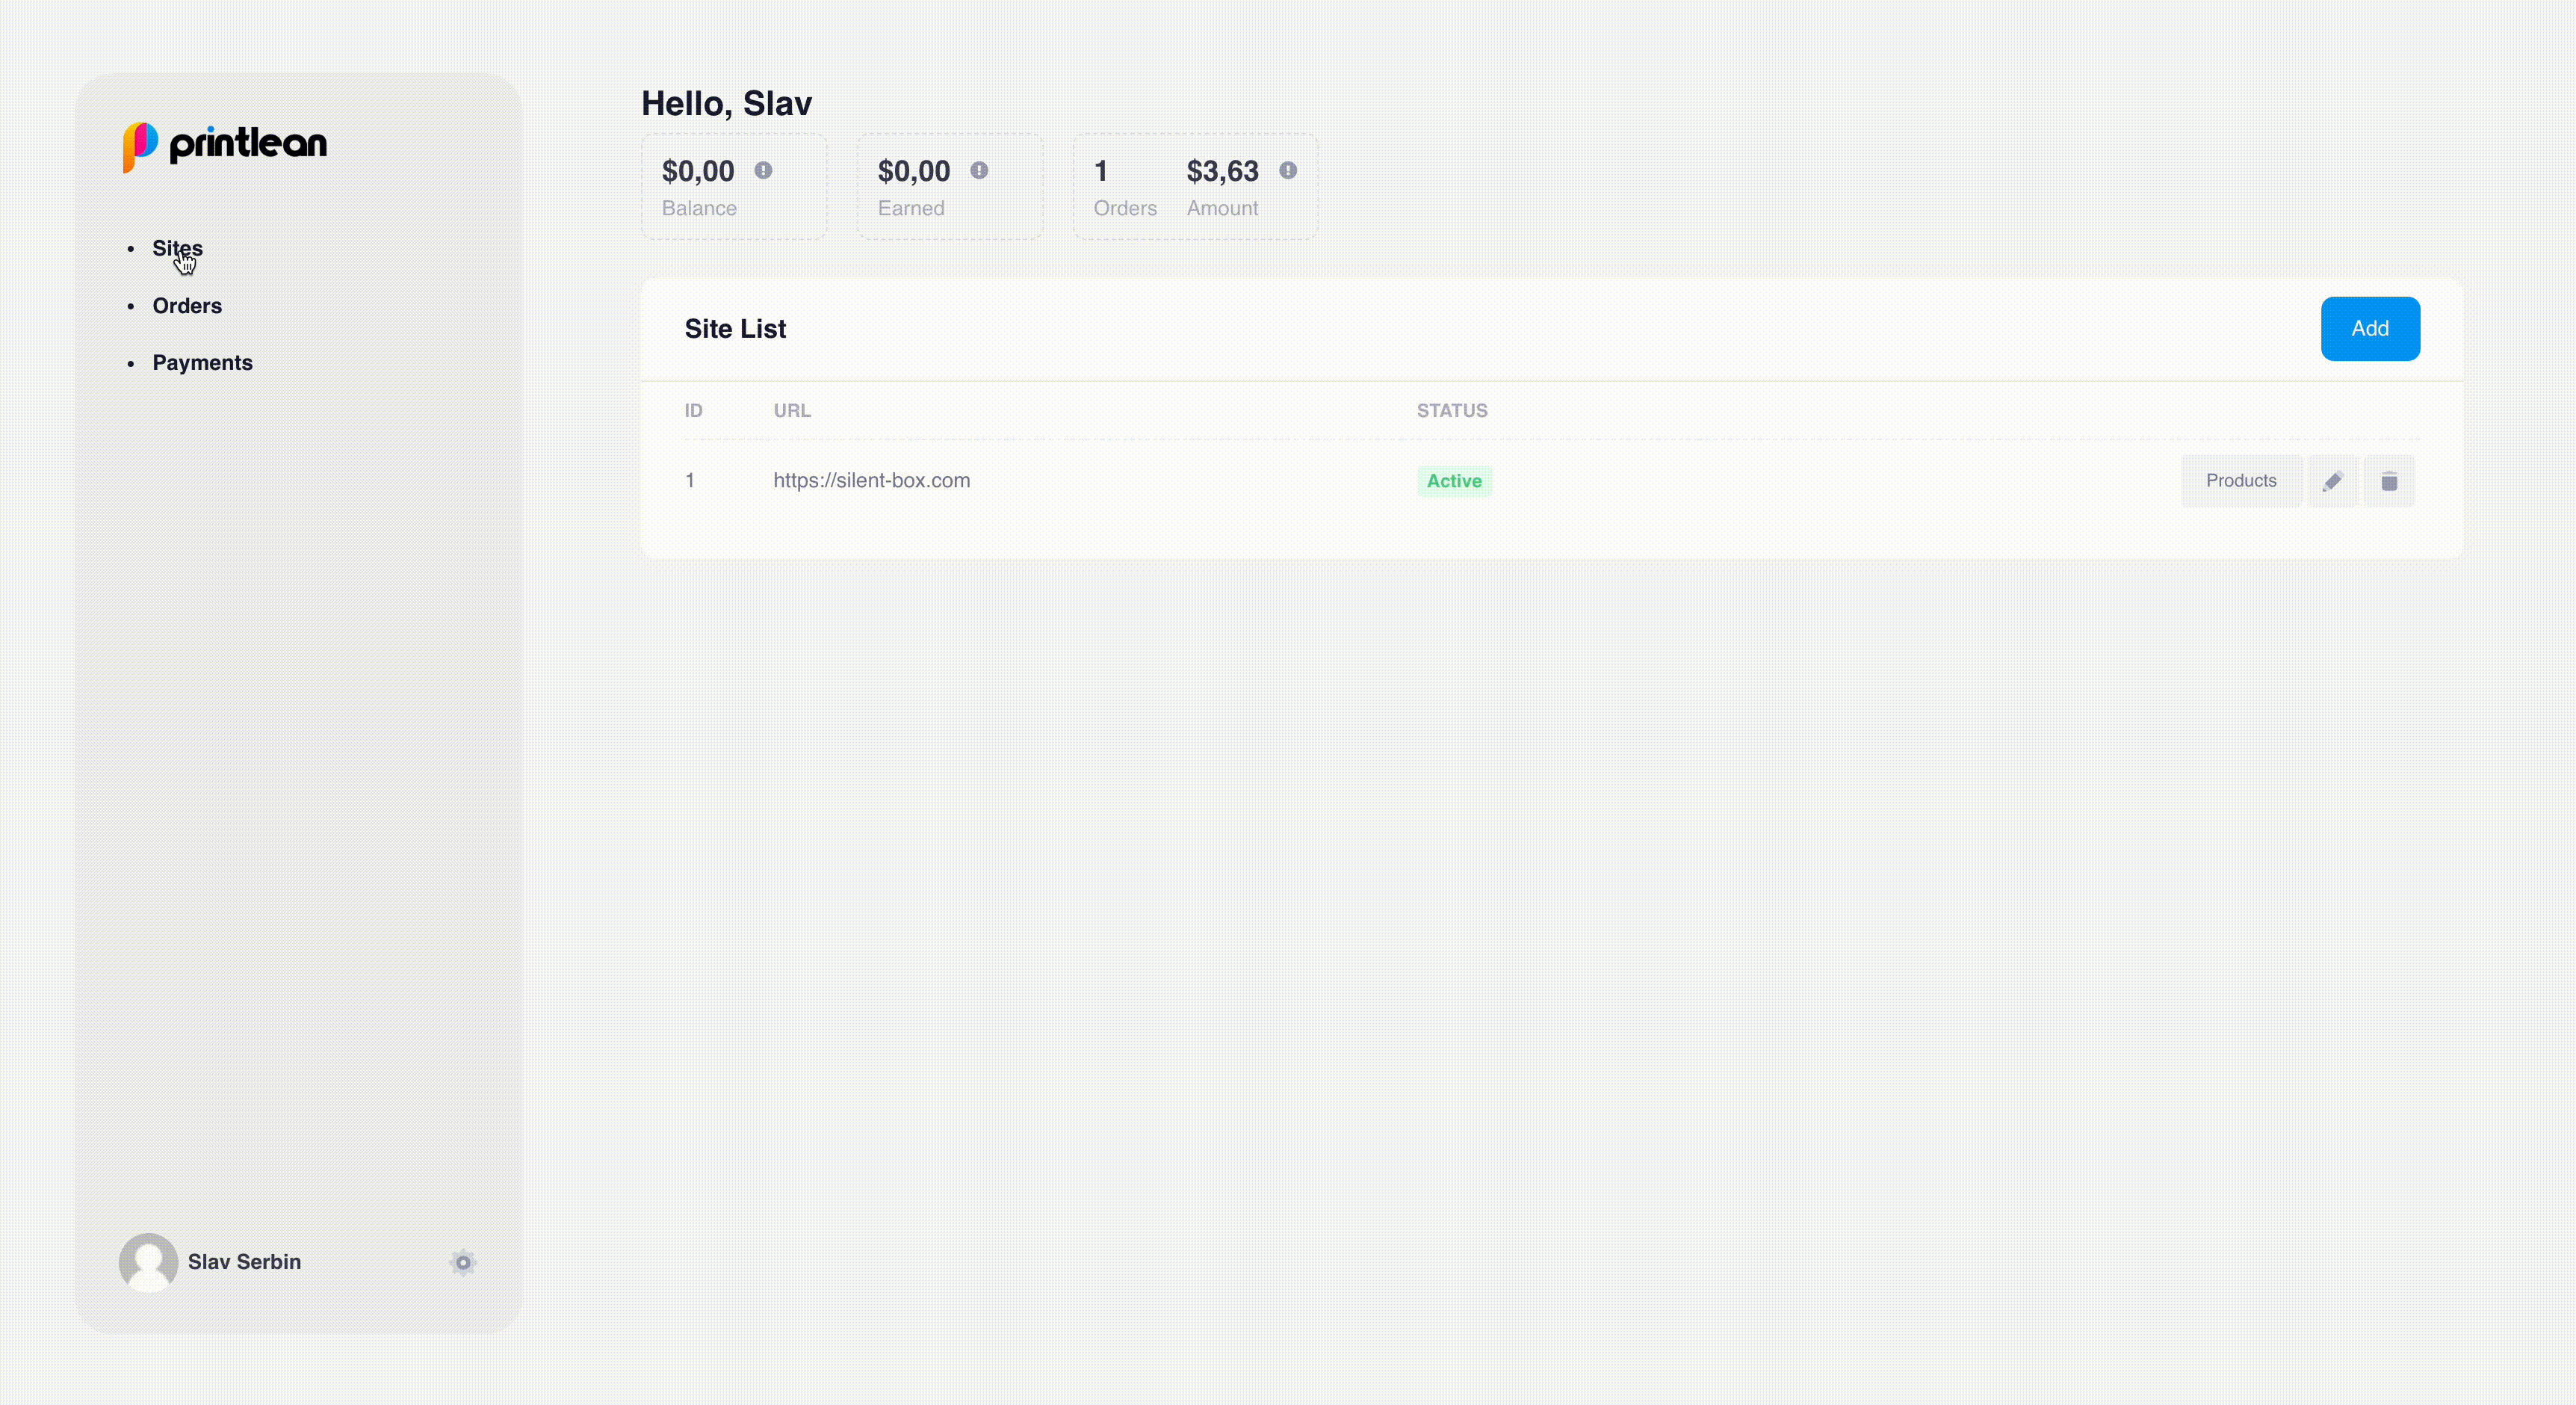Click the Orders count stat card
Screen dimensions: 2576x1405
coord(1124,187)
